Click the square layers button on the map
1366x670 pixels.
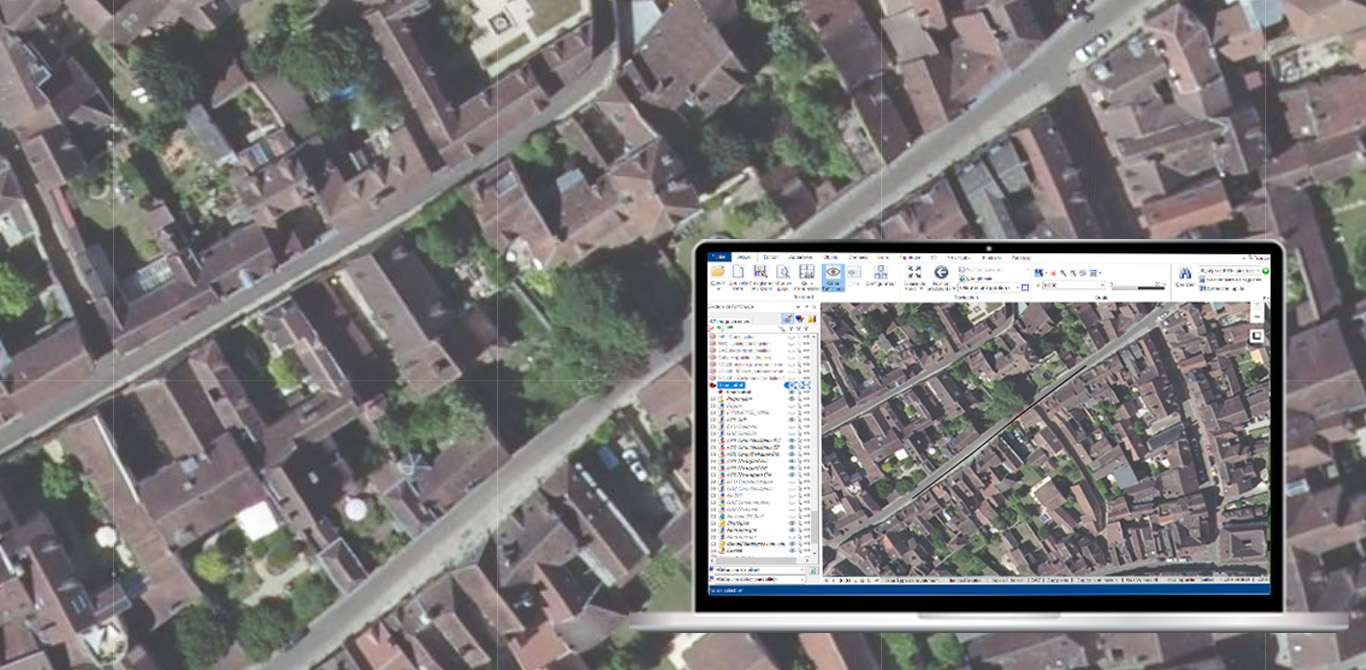tap(1257, 336)
